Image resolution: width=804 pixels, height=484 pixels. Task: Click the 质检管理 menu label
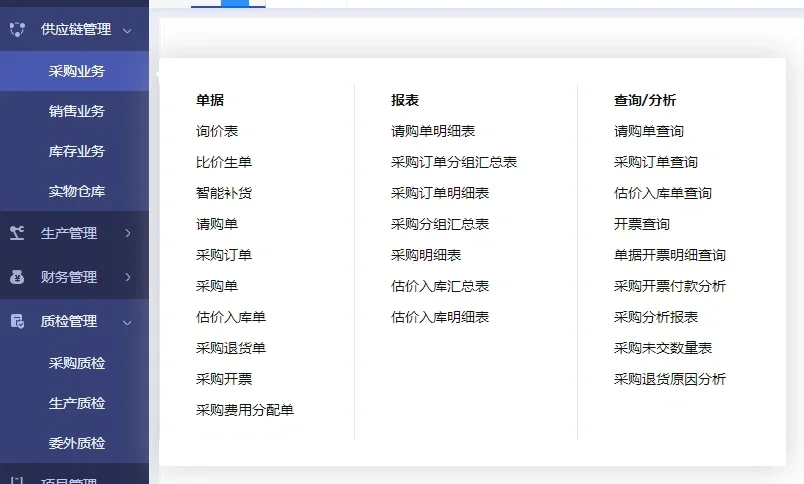[x=69, y=321]
